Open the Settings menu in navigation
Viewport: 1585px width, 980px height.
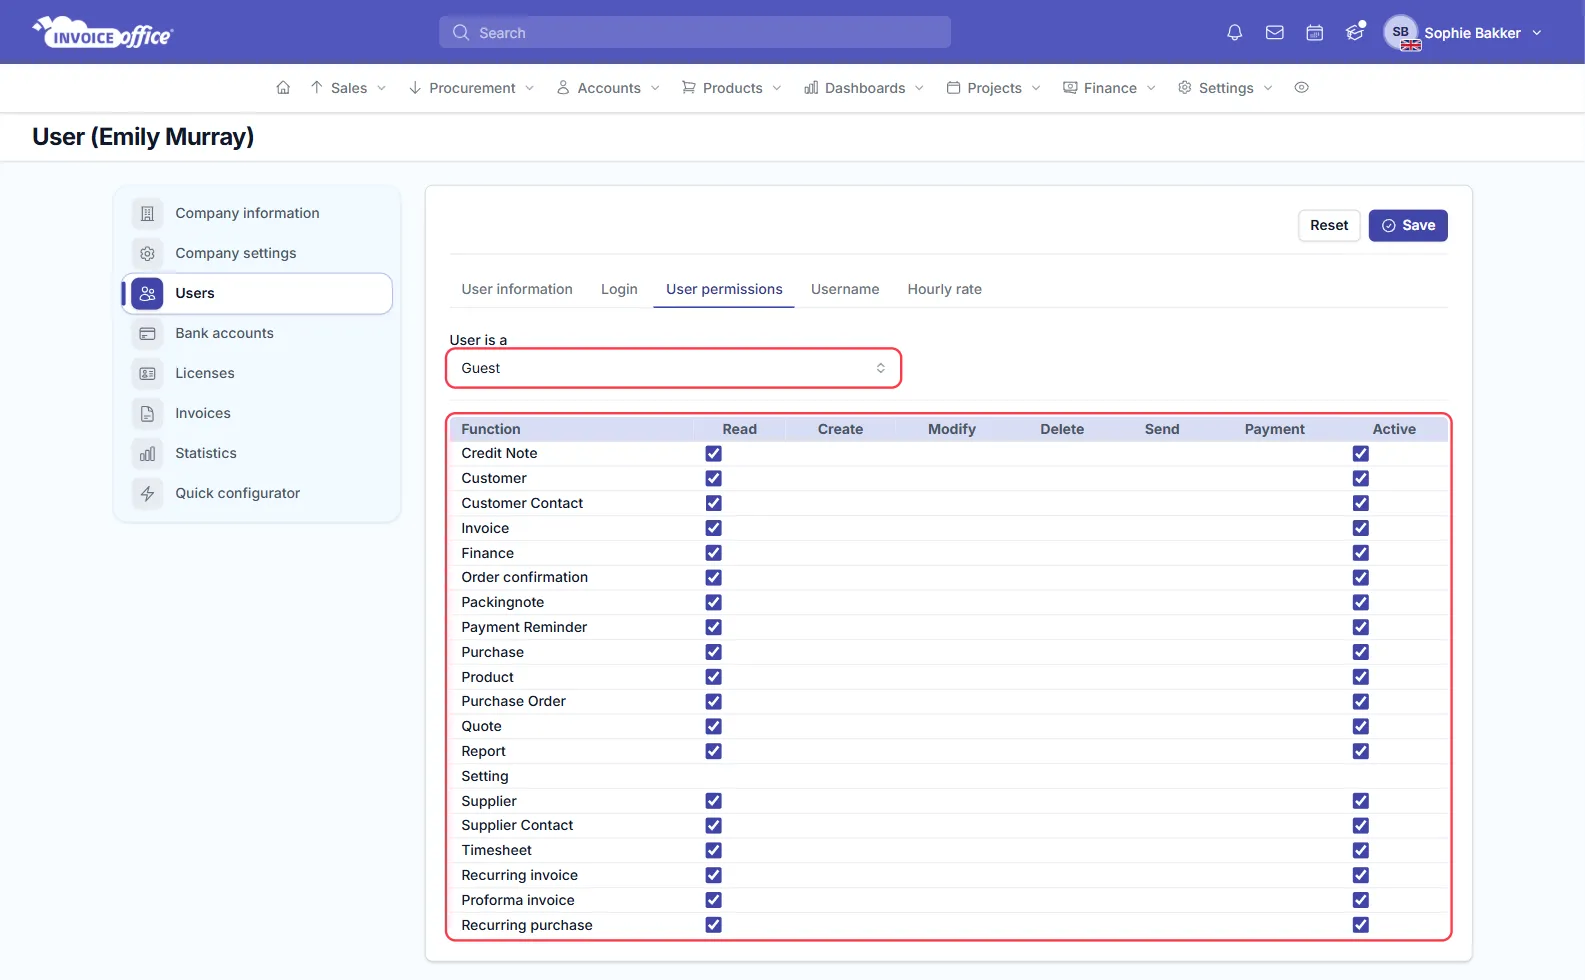(1225, 88)
